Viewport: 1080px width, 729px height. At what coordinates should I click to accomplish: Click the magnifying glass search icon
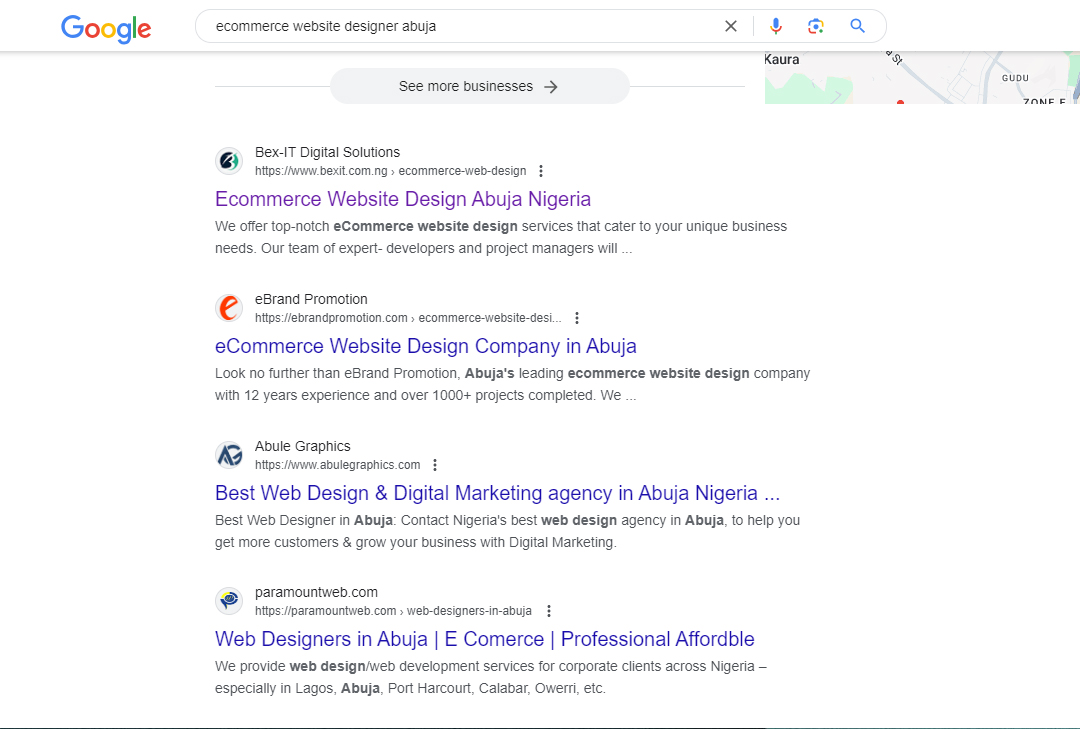[857, 26]
